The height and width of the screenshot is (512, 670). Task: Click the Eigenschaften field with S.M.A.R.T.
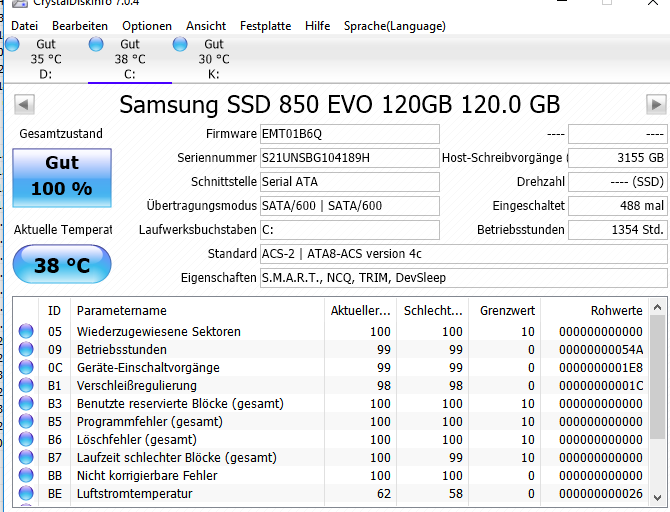click(463, 277)
